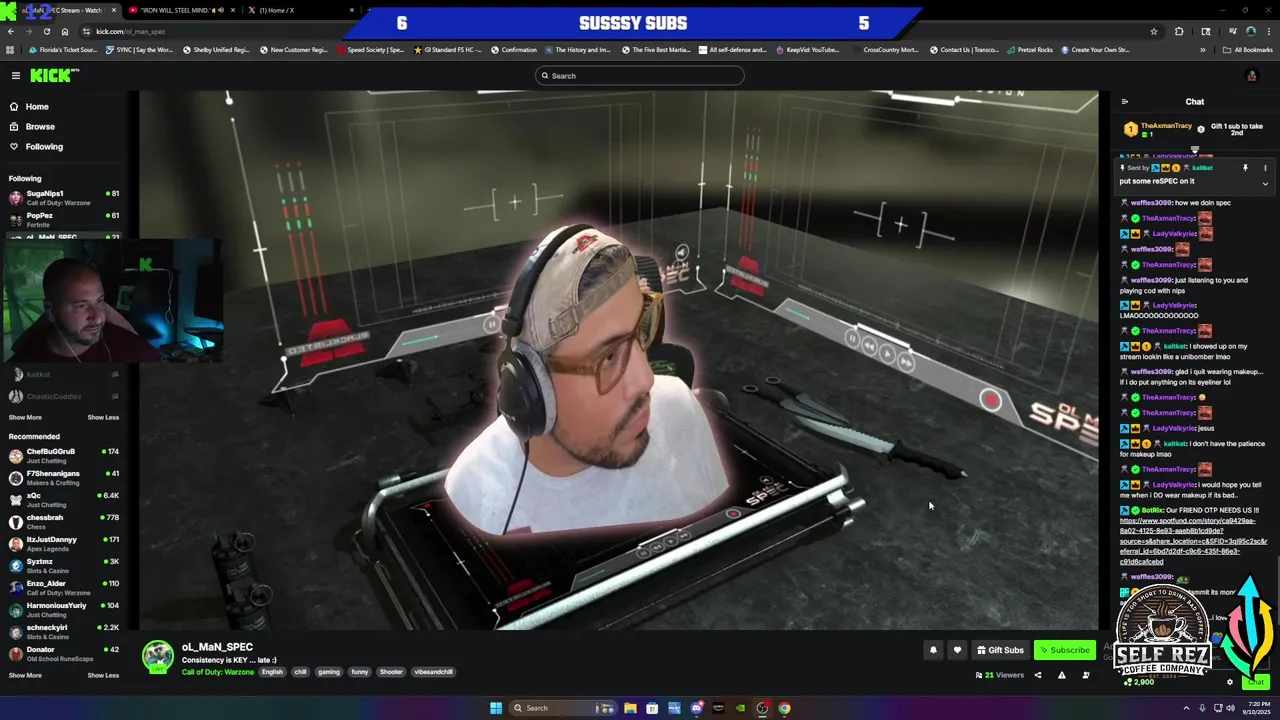Click the green Subscribe button
Screen dimensions: 1280x720
point(1065,650)
